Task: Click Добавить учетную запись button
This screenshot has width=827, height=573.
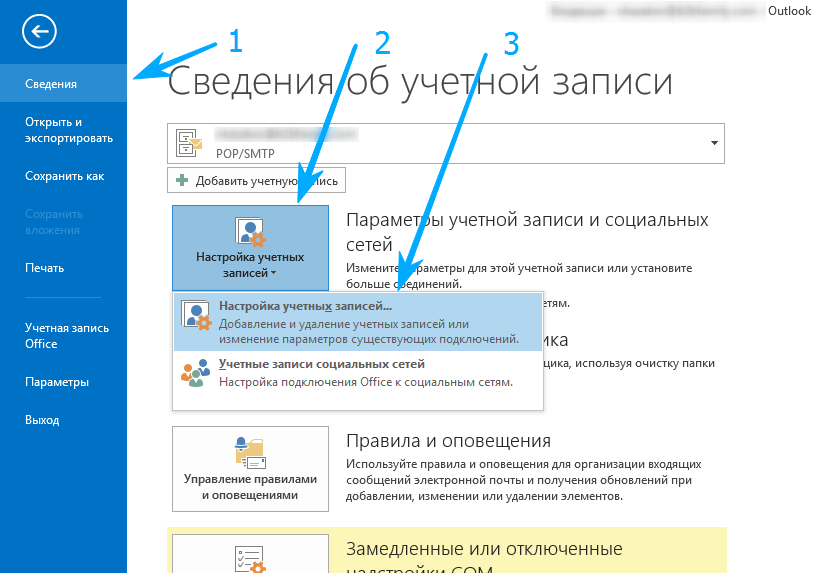Action: pos(256,180)
